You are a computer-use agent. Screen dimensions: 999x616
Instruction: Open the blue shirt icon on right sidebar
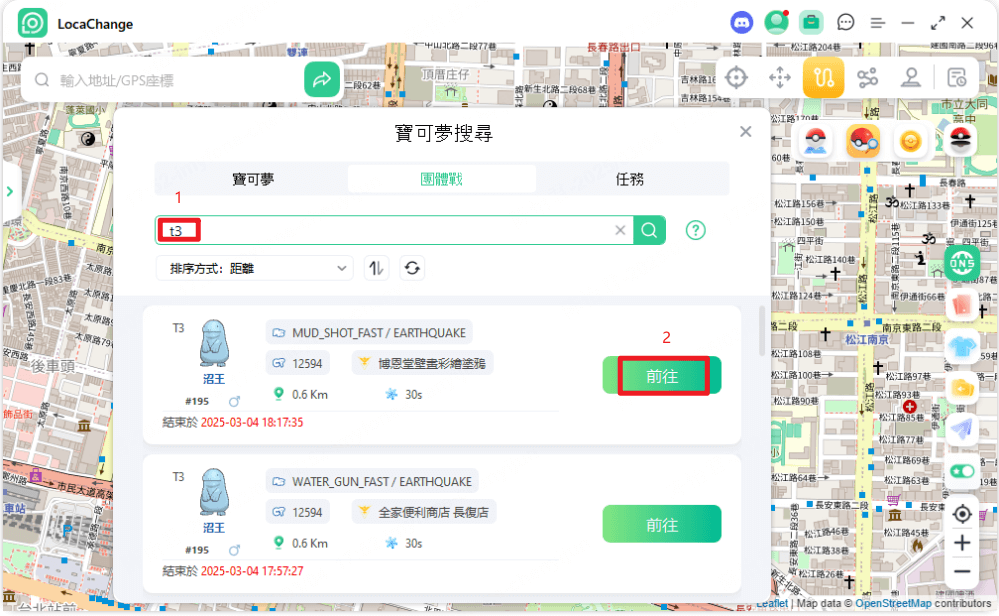coord(962,347)
